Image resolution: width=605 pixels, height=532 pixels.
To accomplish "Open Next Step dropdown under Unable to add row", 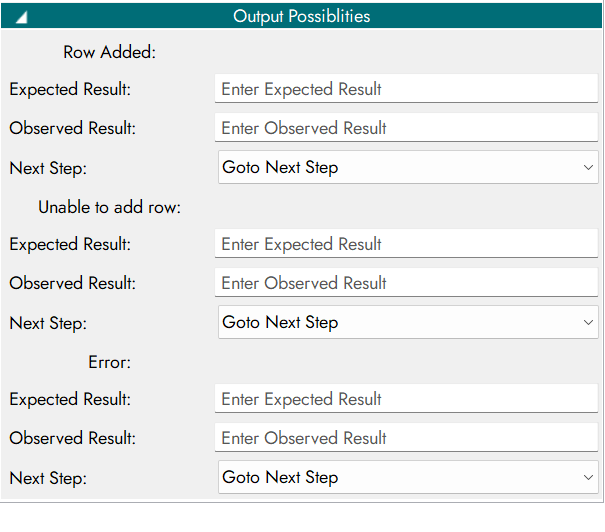I will 400,323.
